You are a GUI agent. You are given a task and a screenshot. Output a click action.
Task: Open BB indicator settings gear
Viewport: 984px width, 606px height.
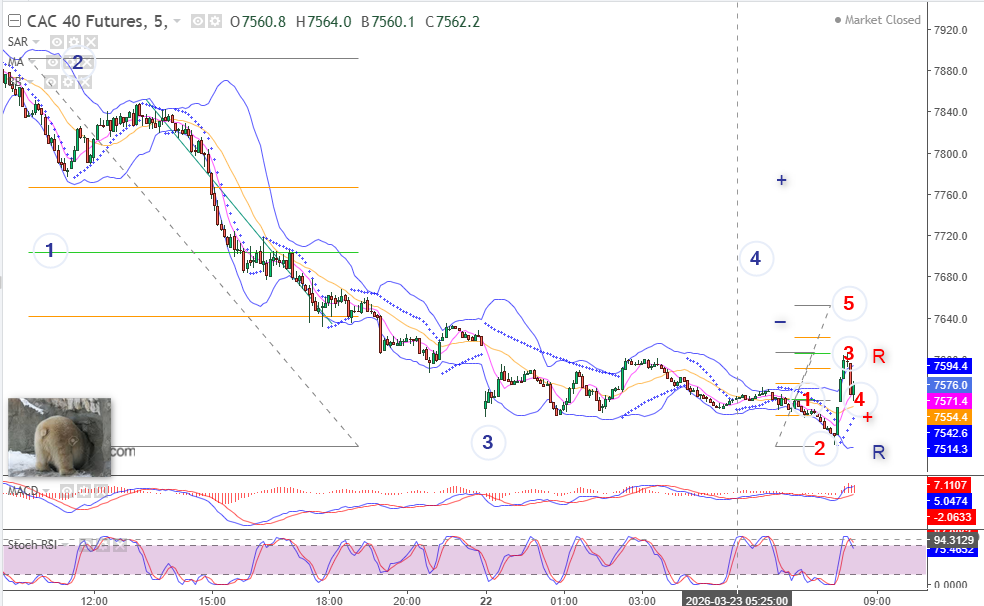68,82
